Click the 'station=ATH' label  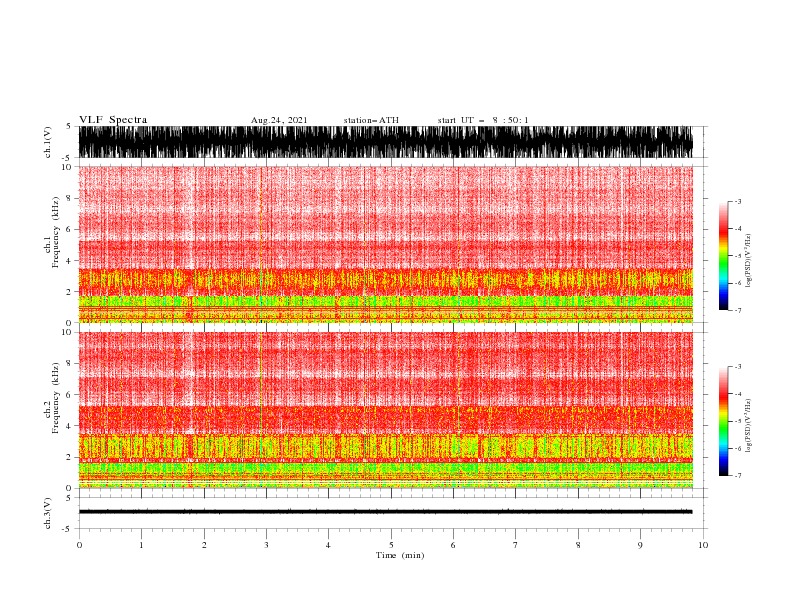(x=371, y=120)
